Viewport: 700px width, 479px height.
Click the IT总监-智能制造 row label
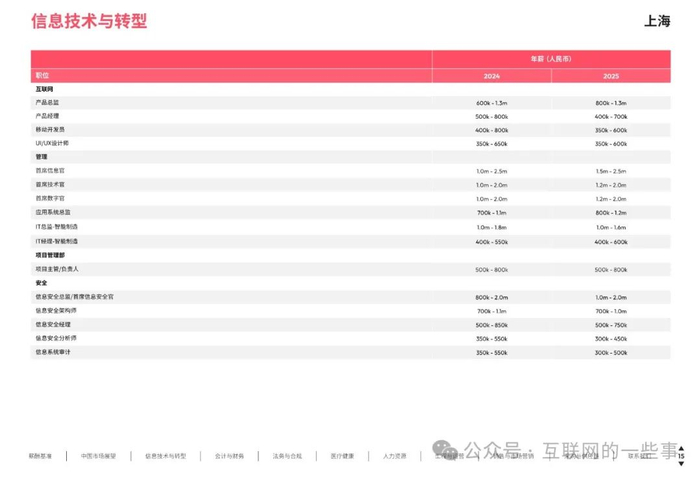57,227
